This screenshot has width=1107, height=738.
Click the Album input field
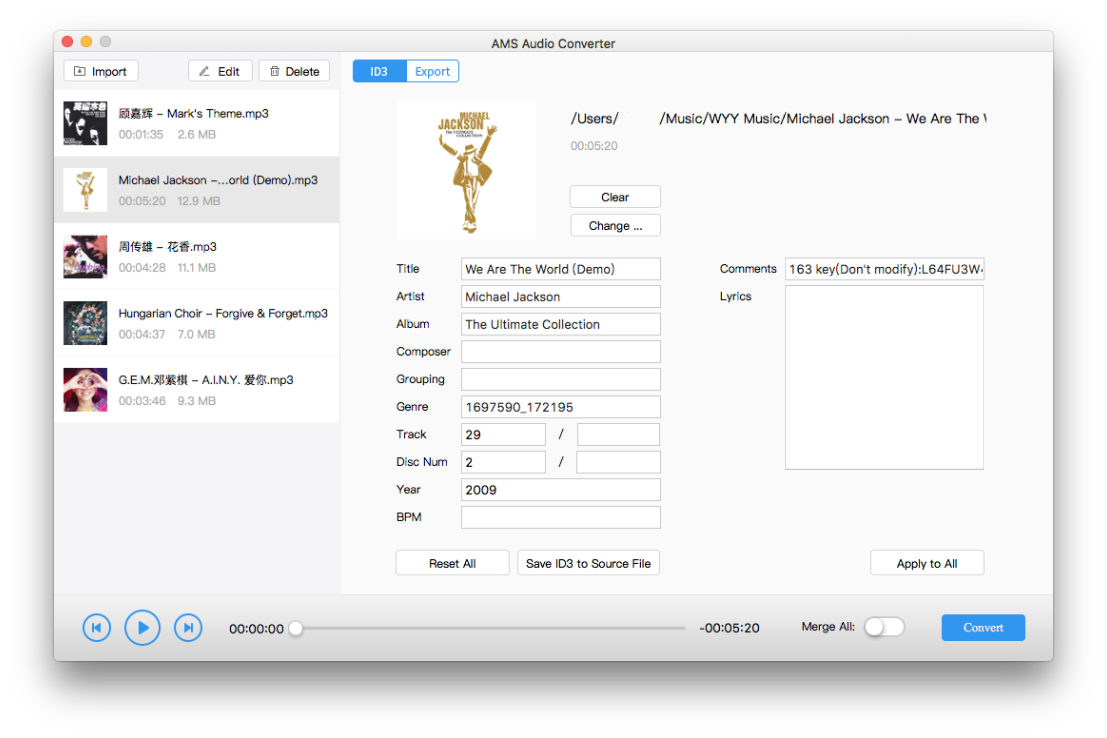coord(561,324)
